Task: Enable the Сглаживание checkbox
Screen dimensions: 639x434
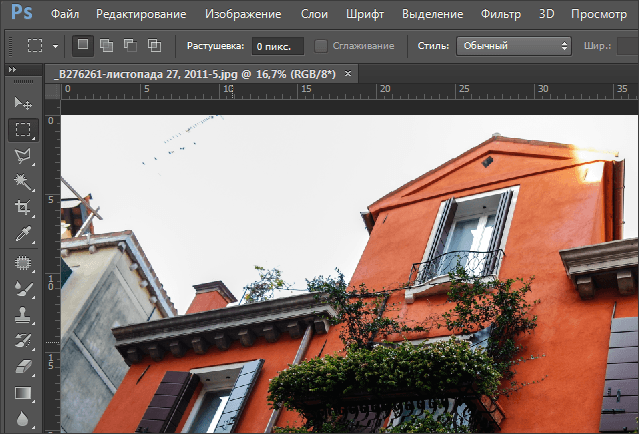Action: pos(321,46)
